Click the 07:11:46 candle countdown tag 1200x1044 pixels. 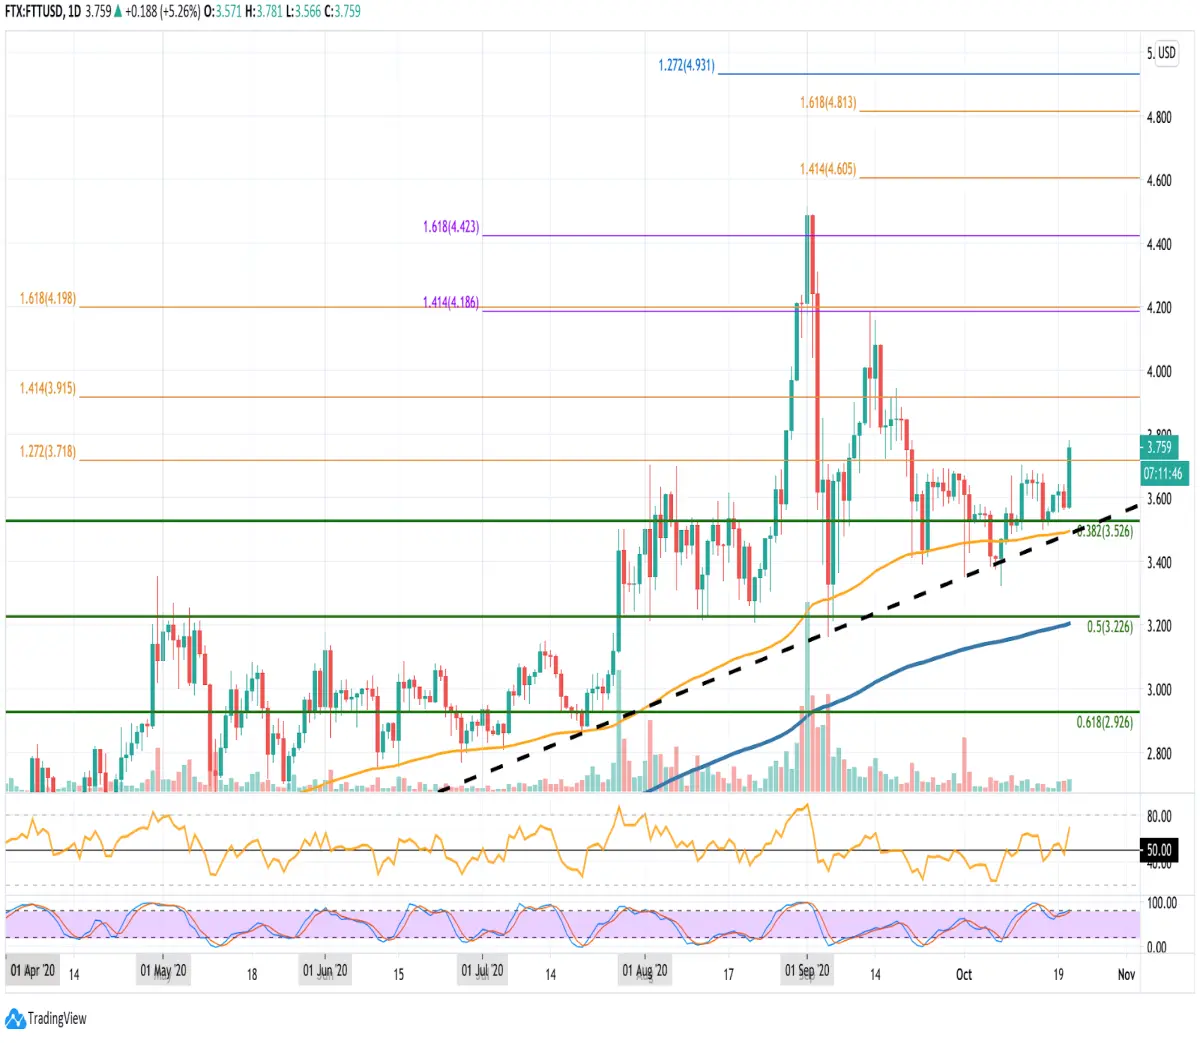coord(1164,474)
